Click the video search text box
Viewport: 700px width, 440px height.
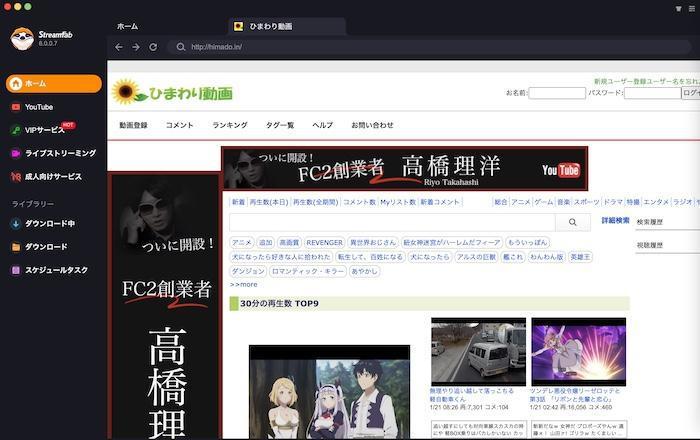point(392,222)
